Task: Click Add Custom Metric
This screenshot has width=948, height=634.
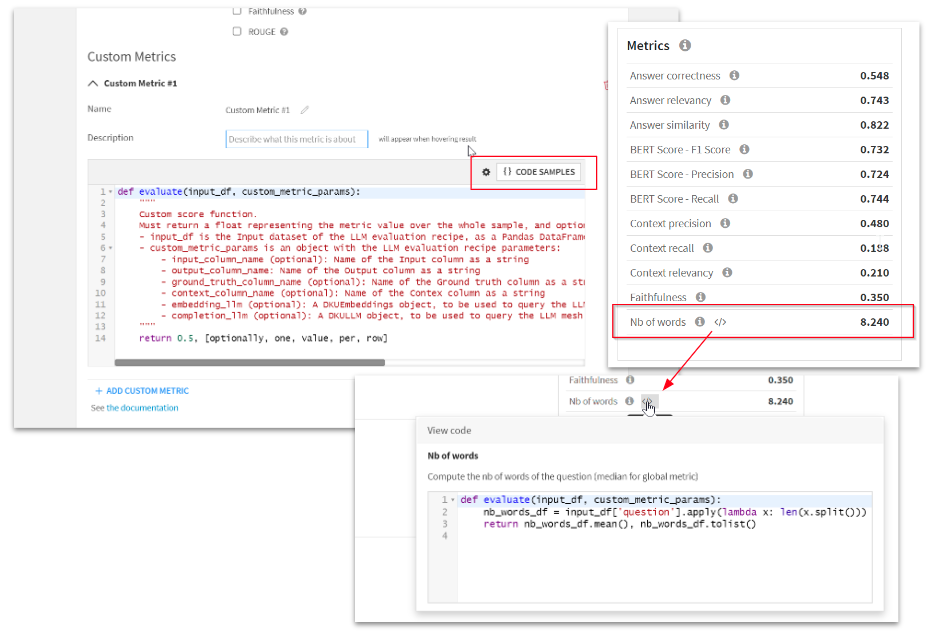Action: pyautogui.click(x=141, y=391)
